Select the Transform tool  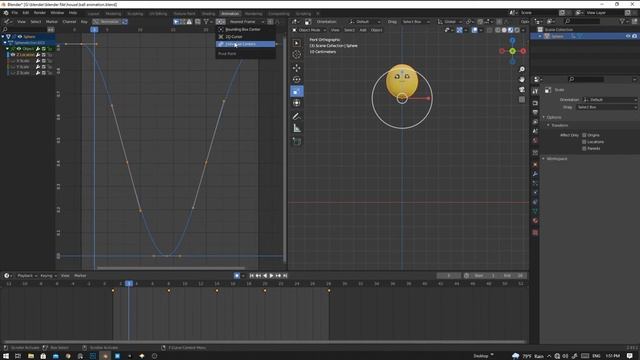[x=297, y=103]
